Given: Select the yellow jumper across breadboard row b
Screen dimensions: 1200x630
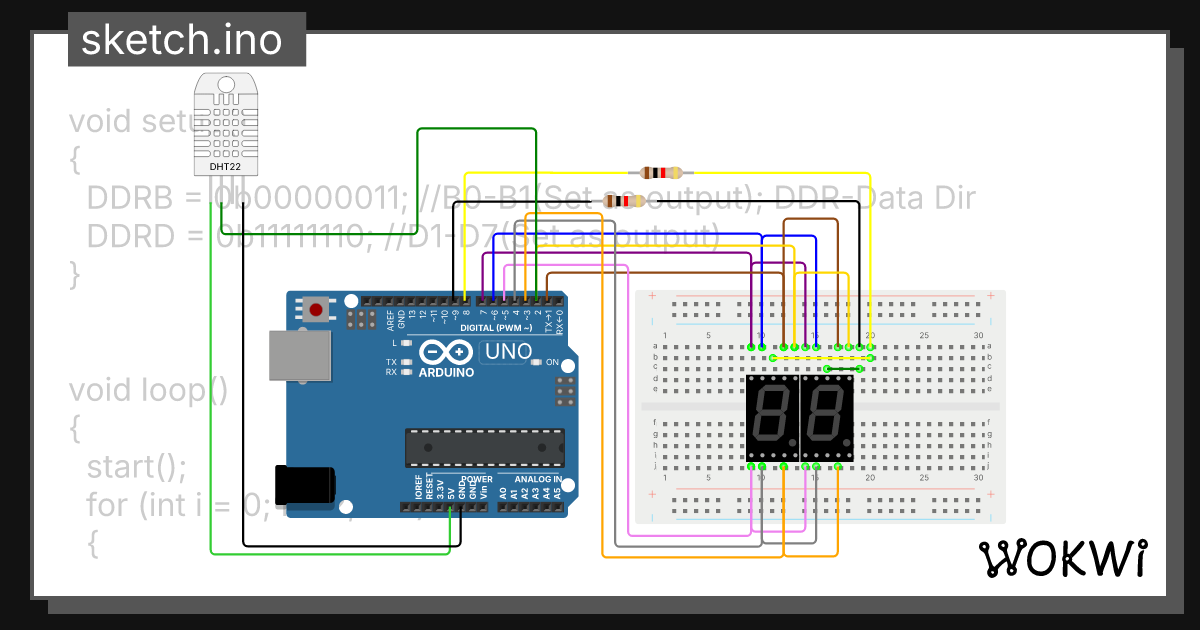Looking at the screenshot, I should click(x=822, y=357).
